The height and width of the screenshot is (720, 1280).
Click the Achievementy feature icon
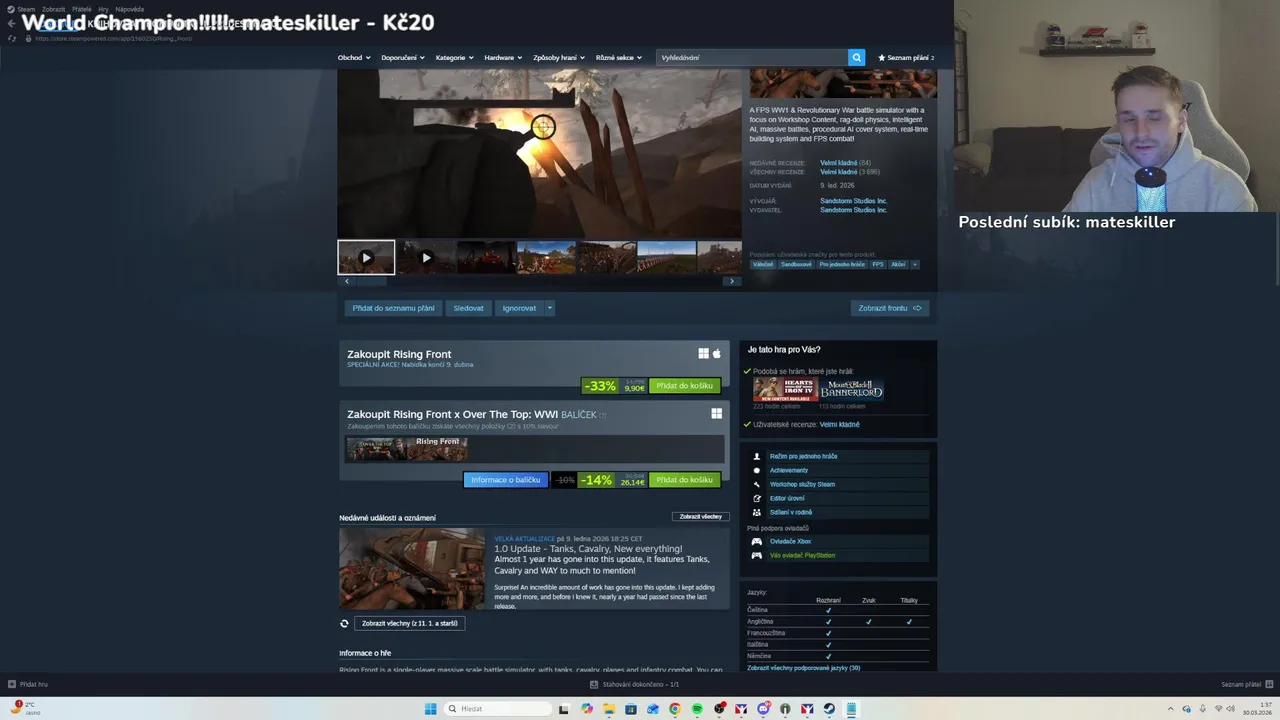tap(756, 470)
